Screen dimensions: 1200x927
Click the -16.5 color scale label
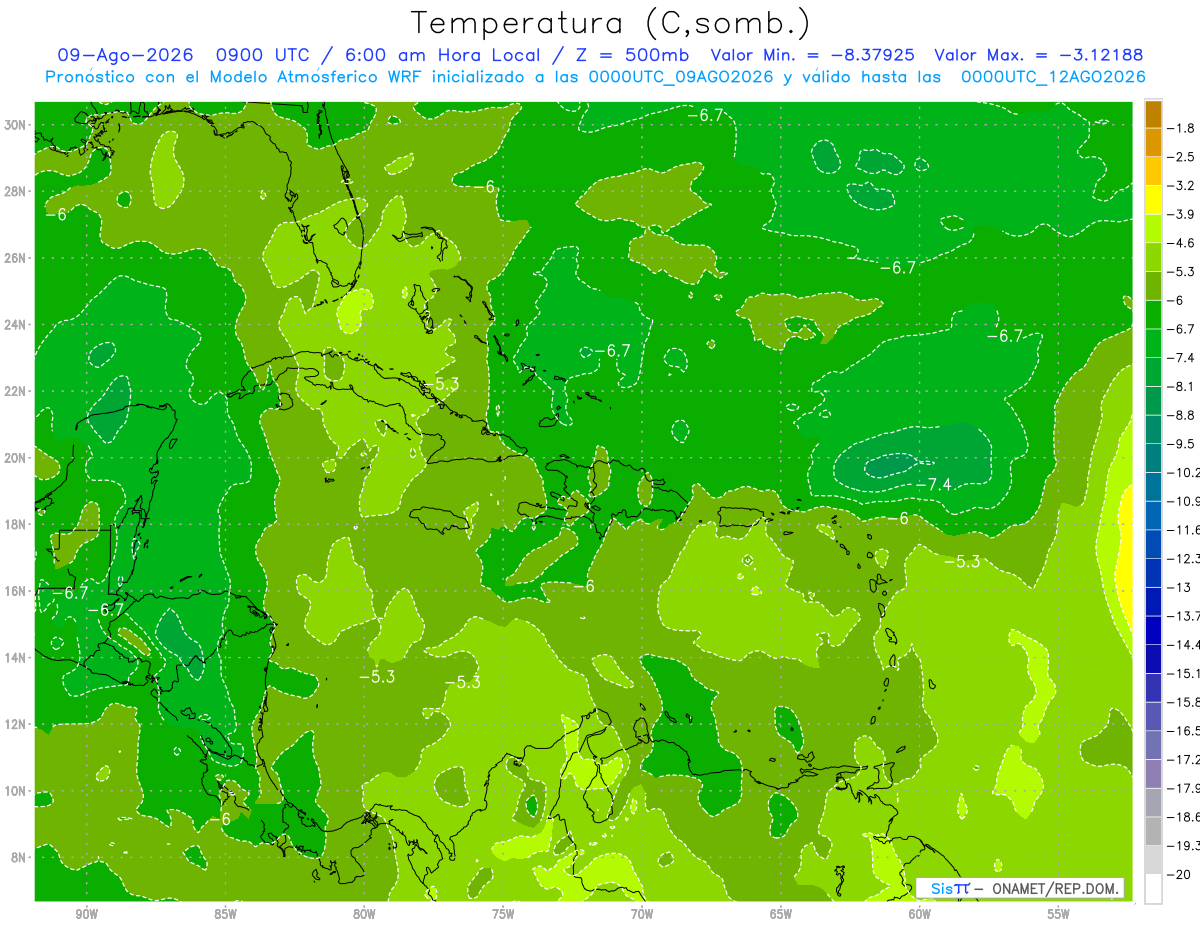point(1184,730)
